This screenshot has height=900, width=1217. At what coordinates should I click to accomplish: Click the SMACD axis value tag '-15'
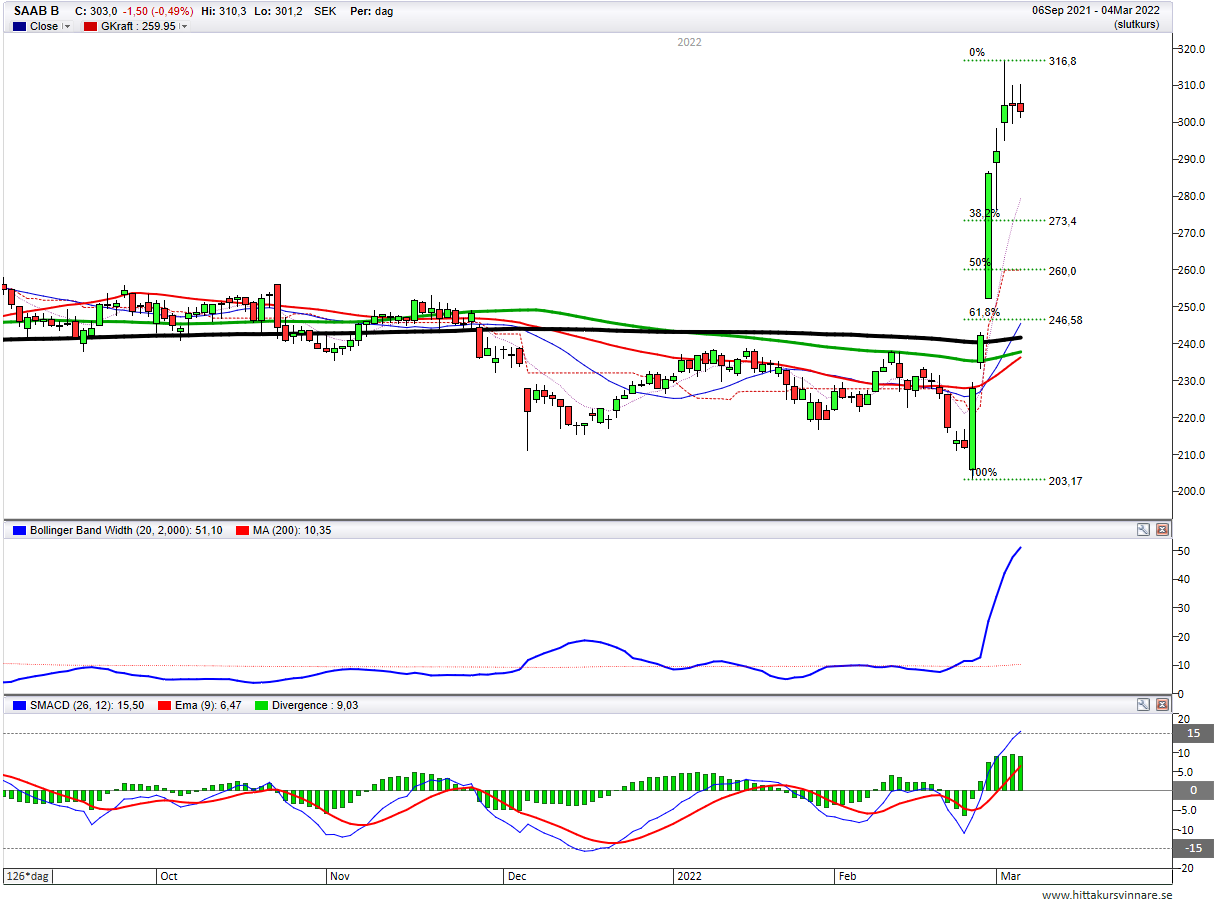click(1192, 848)
